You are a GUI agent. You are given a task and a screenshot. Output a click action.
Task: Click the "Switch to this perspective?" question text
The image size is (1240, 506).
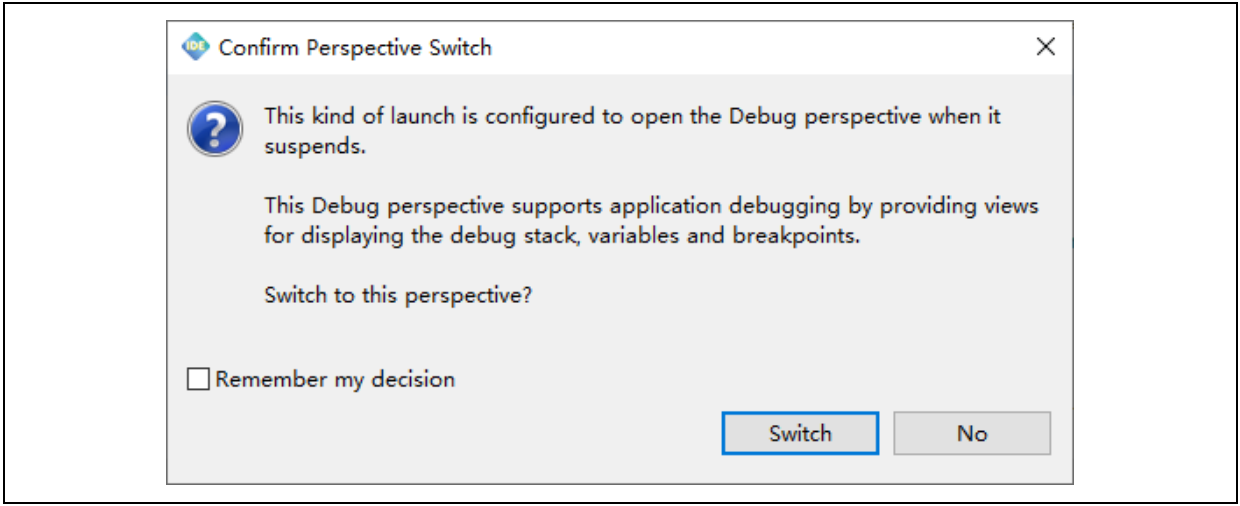pos(398,296)
